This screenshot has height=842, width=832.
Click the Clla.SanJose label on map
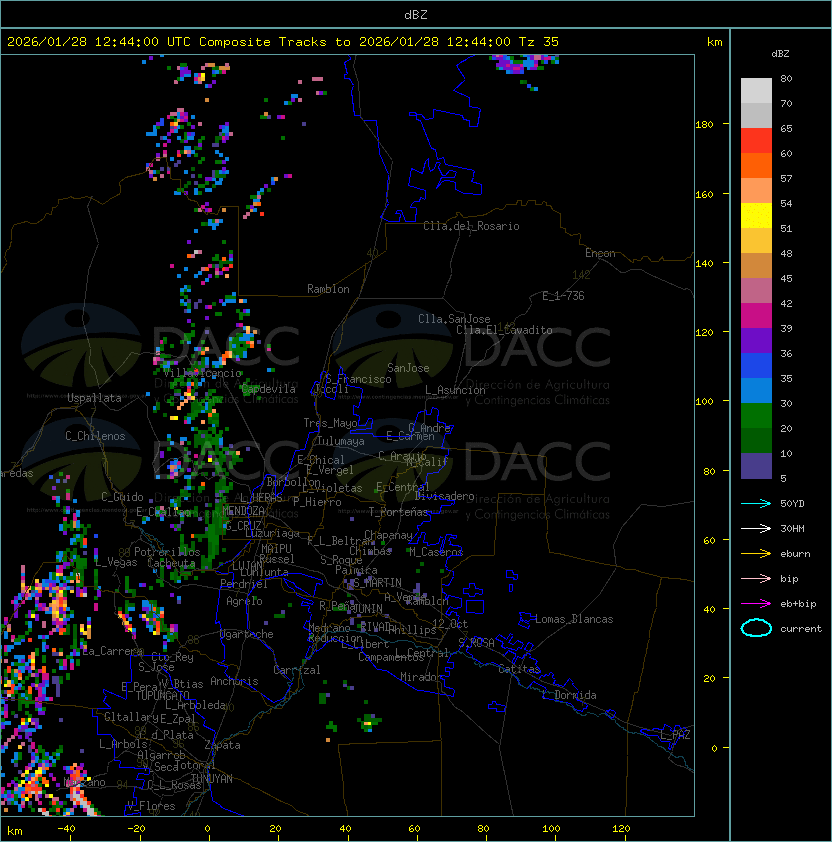(x=454, y=318)
